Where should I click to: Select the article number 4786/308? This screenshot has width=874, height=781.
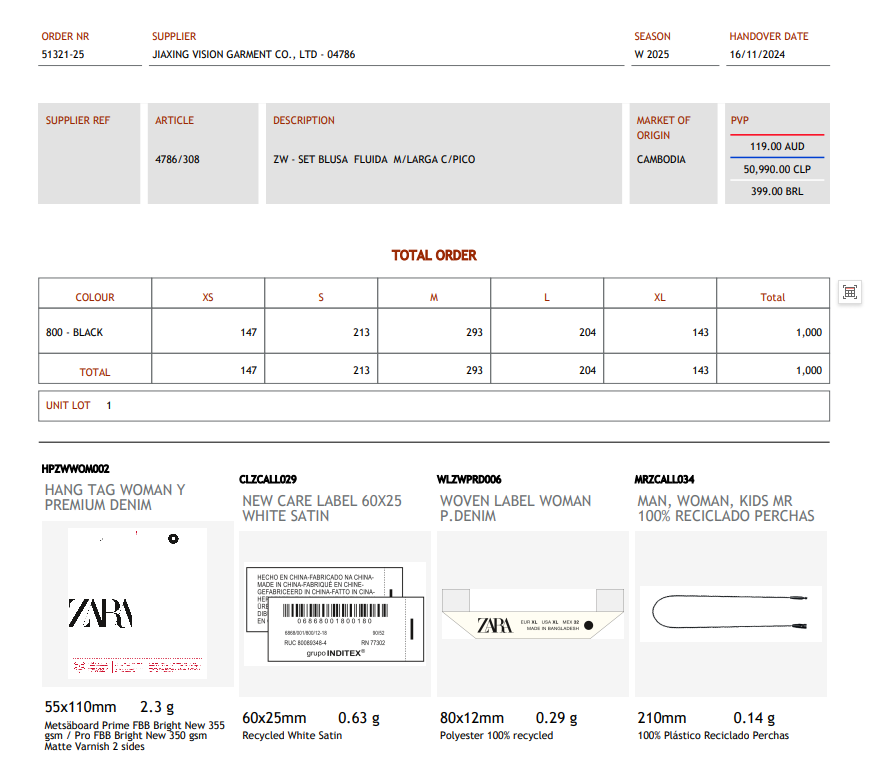tap(177, 159)
